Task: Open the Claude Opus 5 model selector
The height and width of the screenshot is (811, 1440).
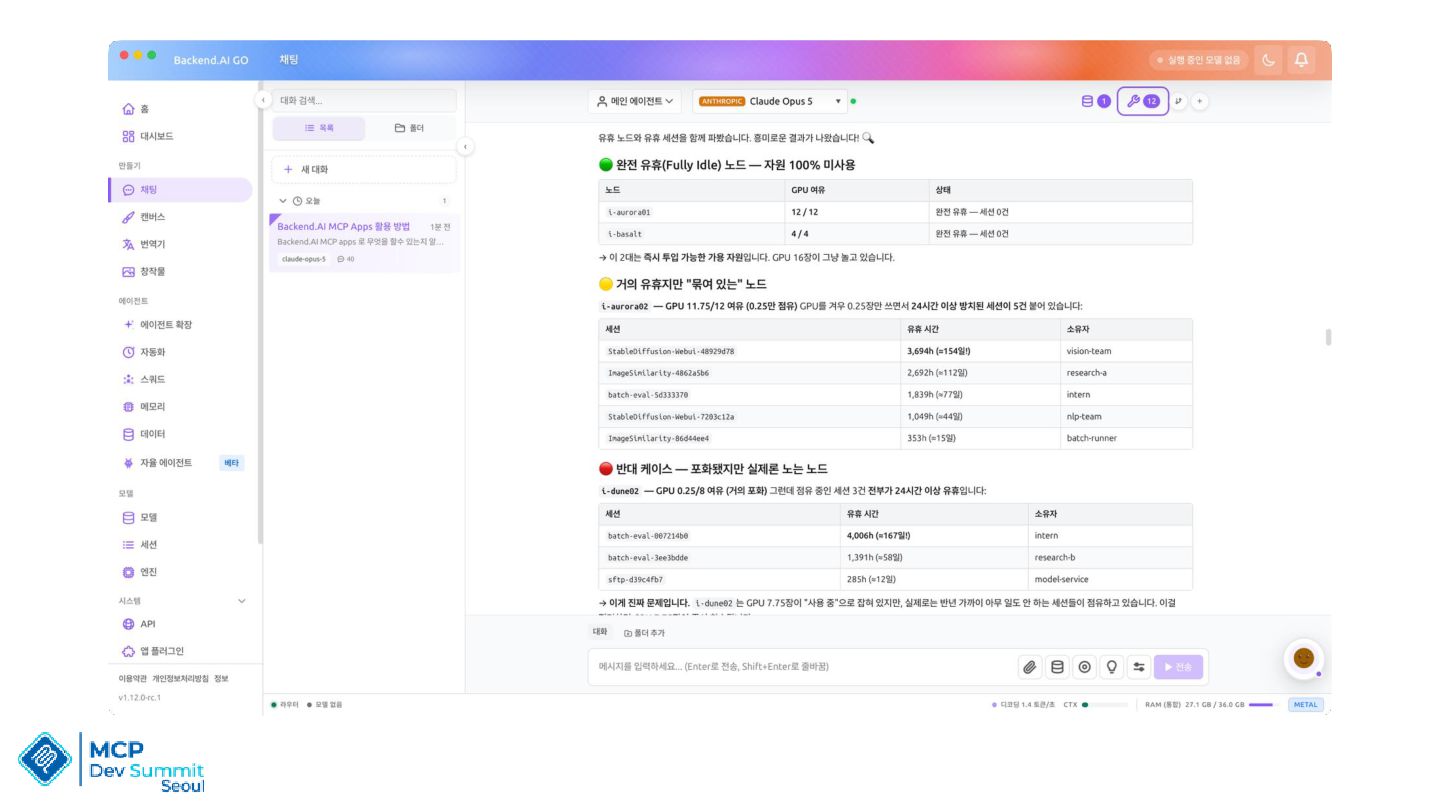Action: [771, 101]
